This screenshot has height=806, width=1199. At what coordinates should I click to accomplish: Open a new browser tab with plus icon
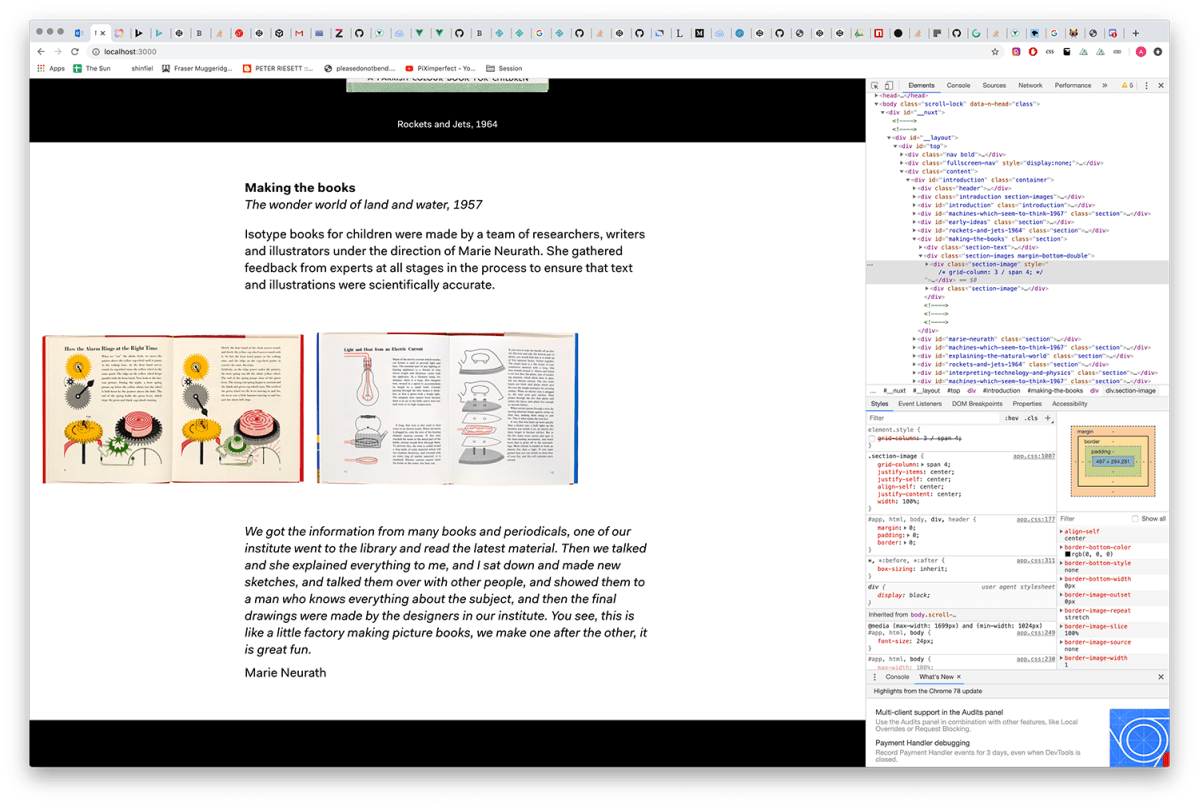click(1136, 33)
